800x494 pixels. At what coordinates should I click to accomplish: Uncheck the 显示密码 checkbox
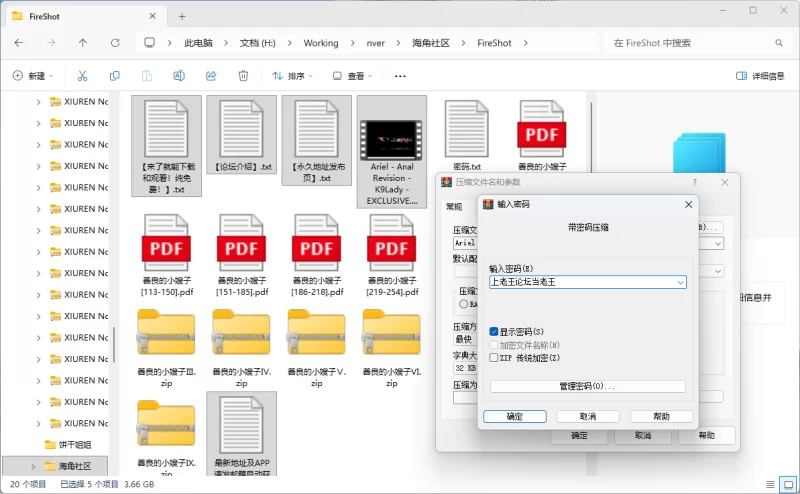[x=494, y=331]
